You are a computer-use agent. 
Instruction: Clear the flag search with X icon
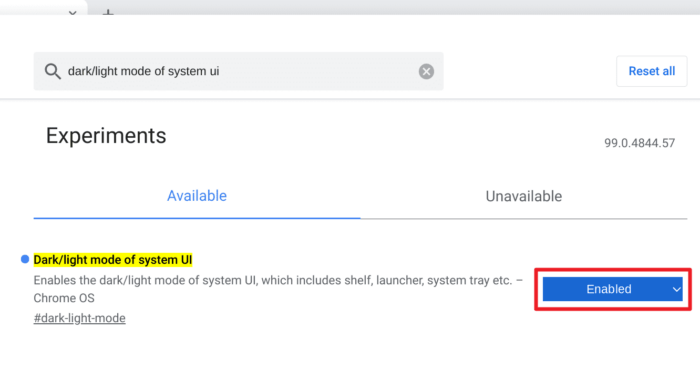click(x=426, y=71)
